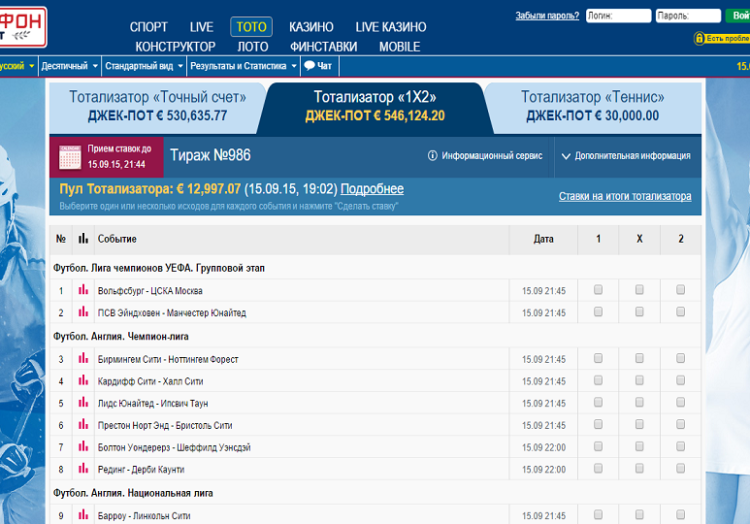Click the statistics column header icon

pyautogui.click(x=83, y=238)
